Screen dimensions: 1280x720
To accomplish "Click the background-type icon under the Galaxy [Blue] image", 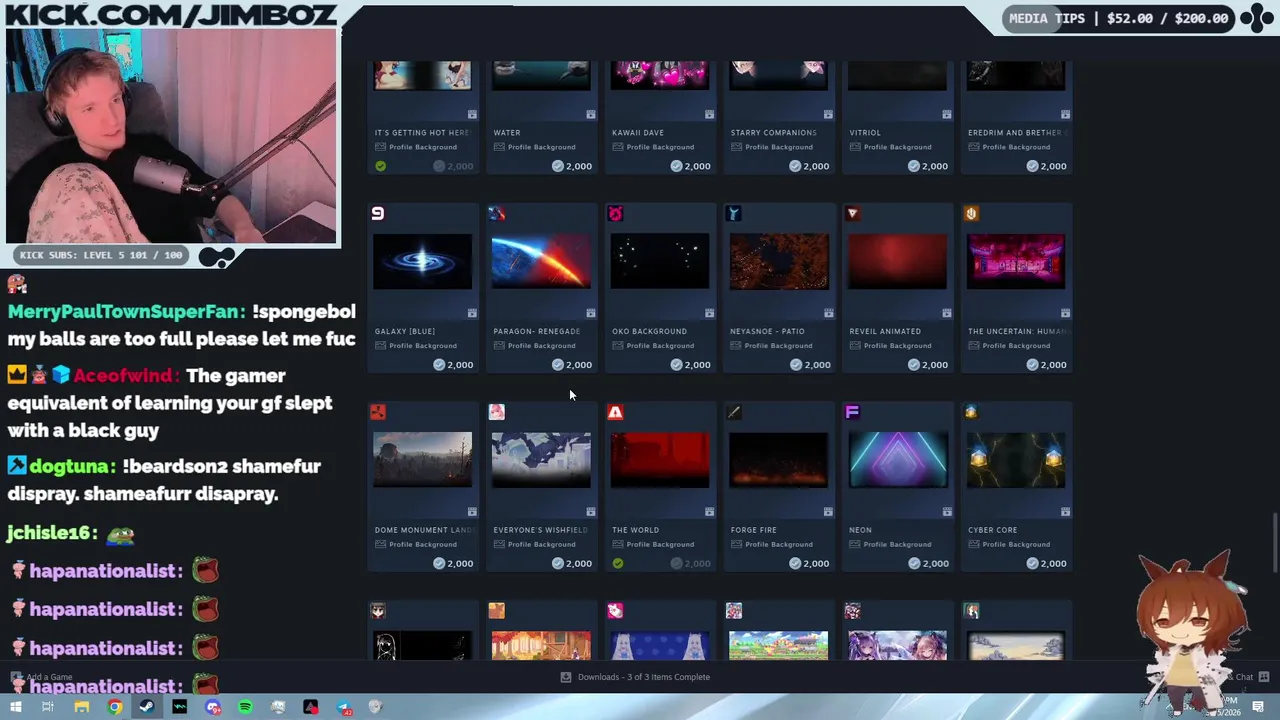I will [472, 313].
